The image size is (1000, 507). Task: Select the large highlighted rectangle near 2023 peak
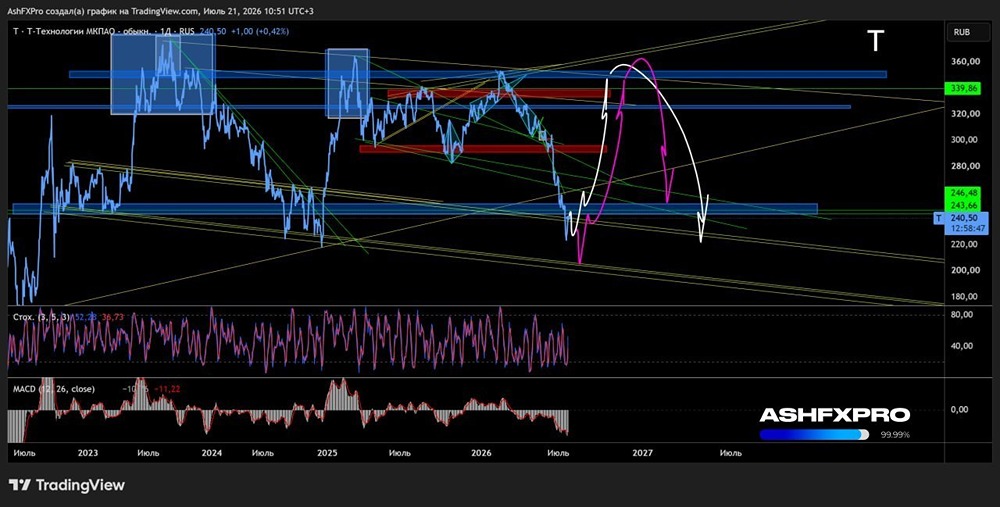tap(163, 75)
